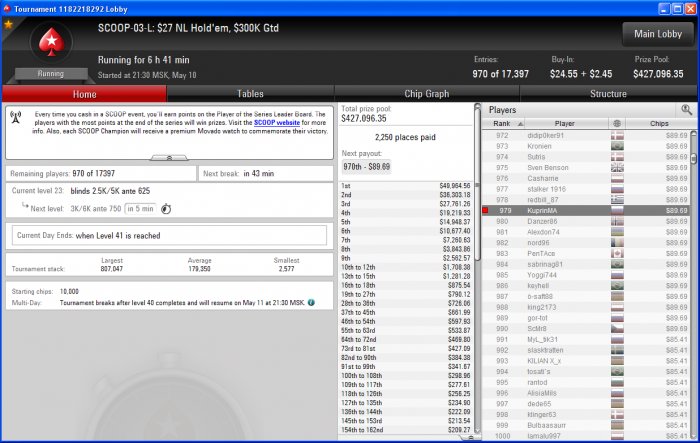
Task: Click the players list scroll up arrow
Action: click(x=693, y=134)
